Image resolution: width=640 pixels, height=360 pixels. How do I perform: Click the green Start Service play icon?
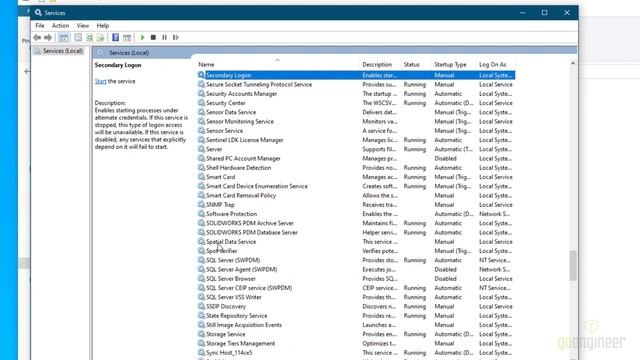(142, 38)
